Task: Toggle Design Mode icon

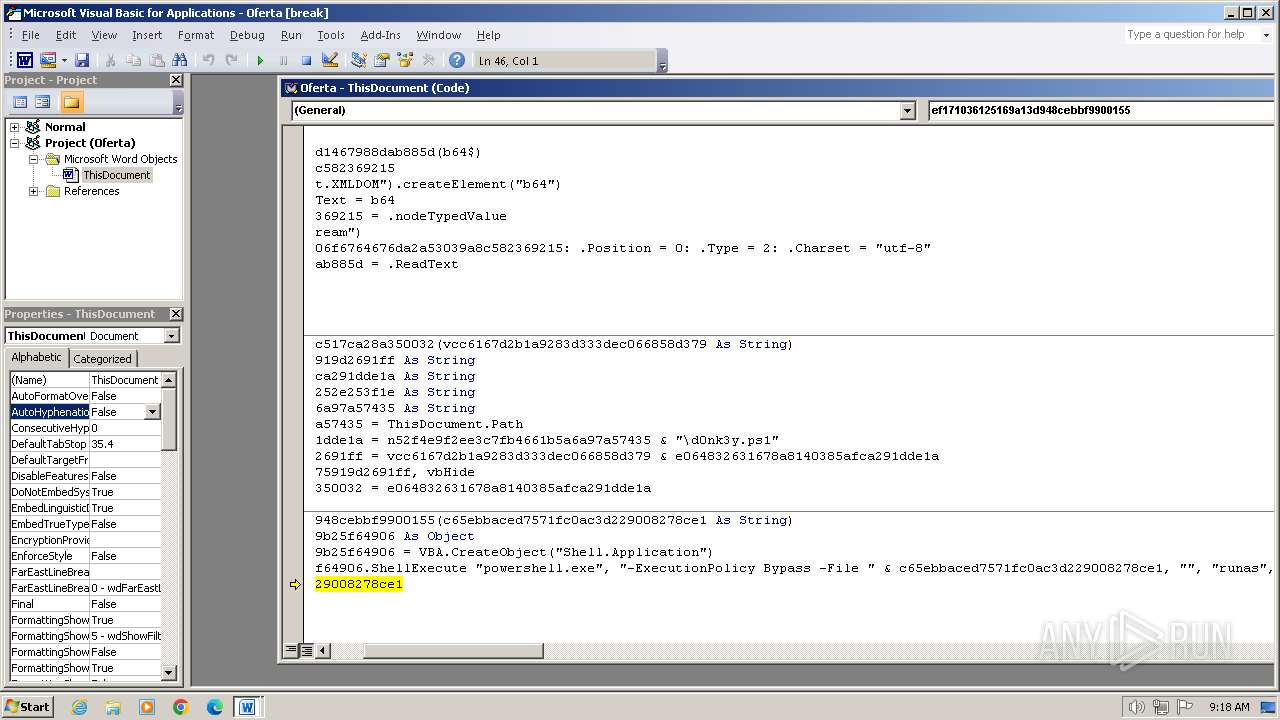Action: (x=330, y=60)
